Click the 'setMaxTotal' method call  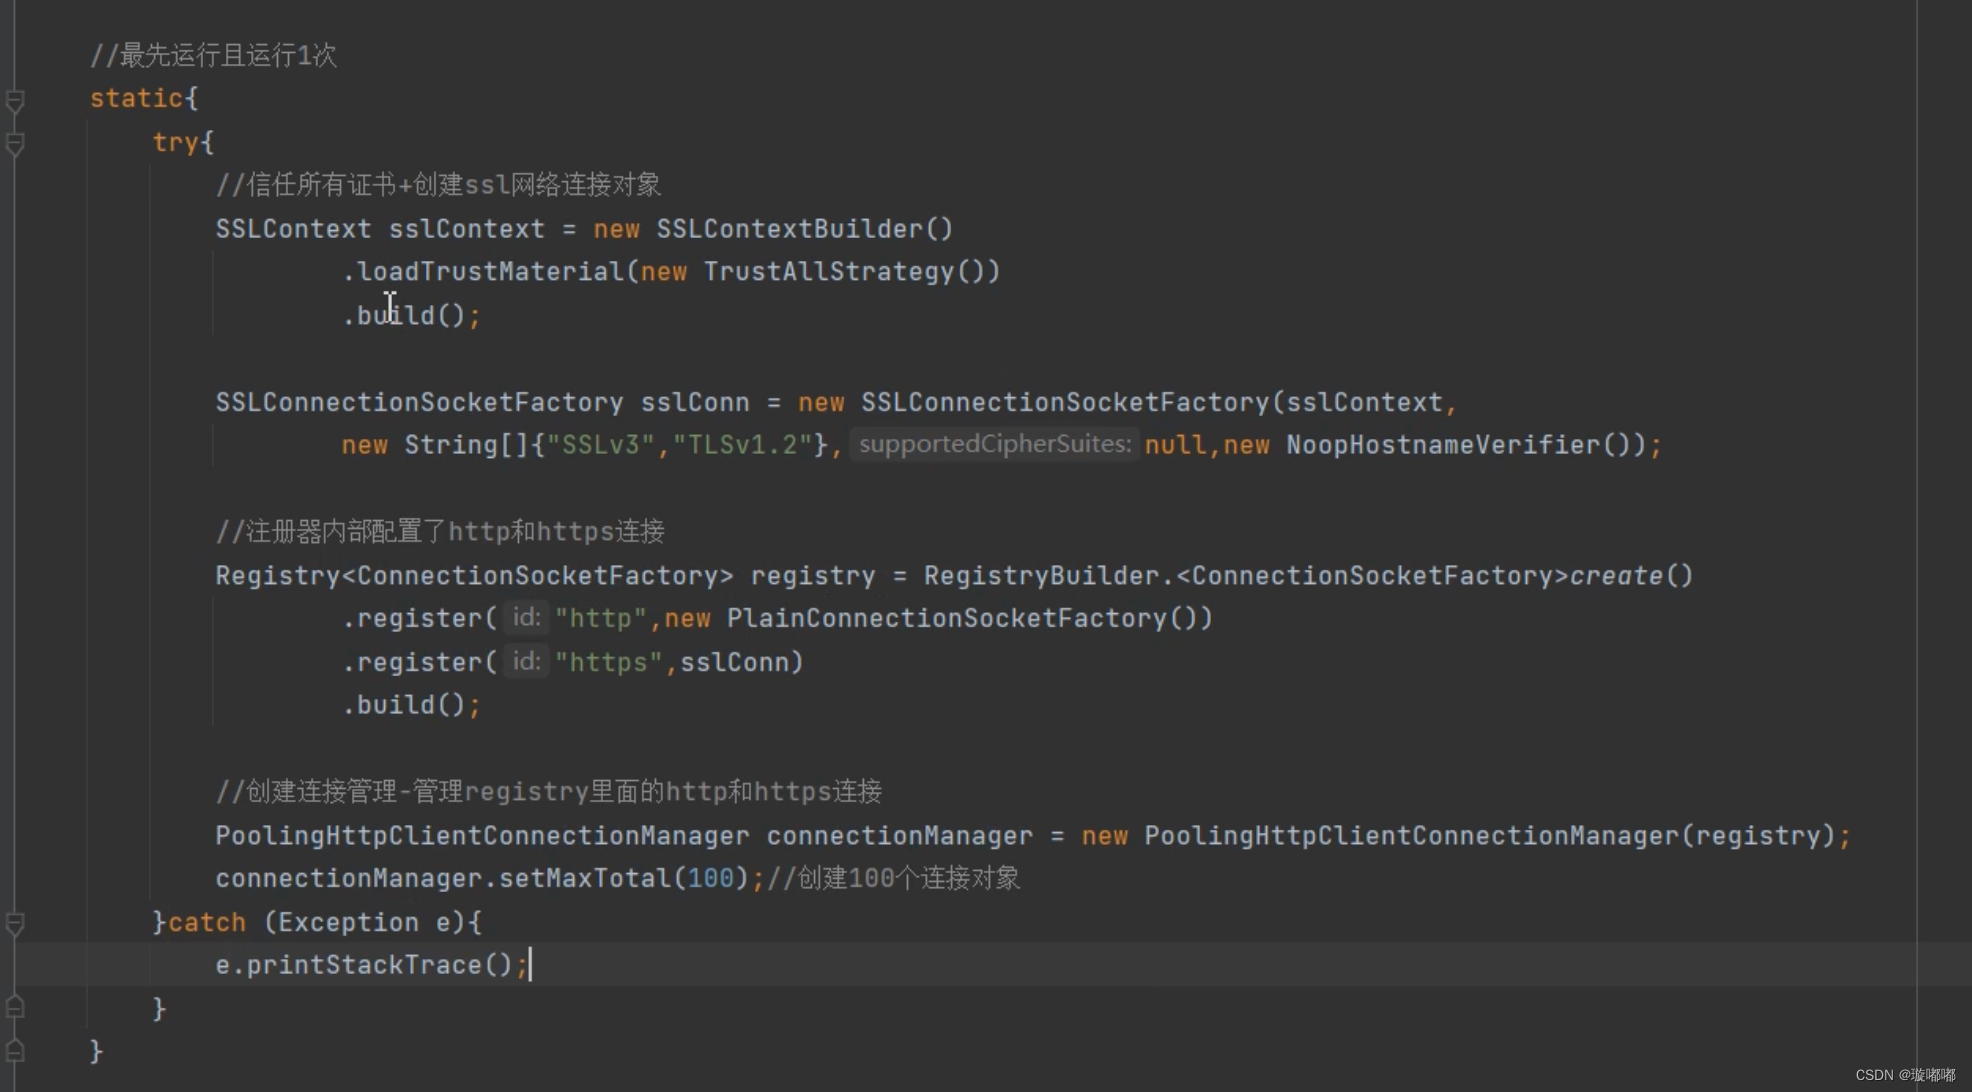click(585, 879)
